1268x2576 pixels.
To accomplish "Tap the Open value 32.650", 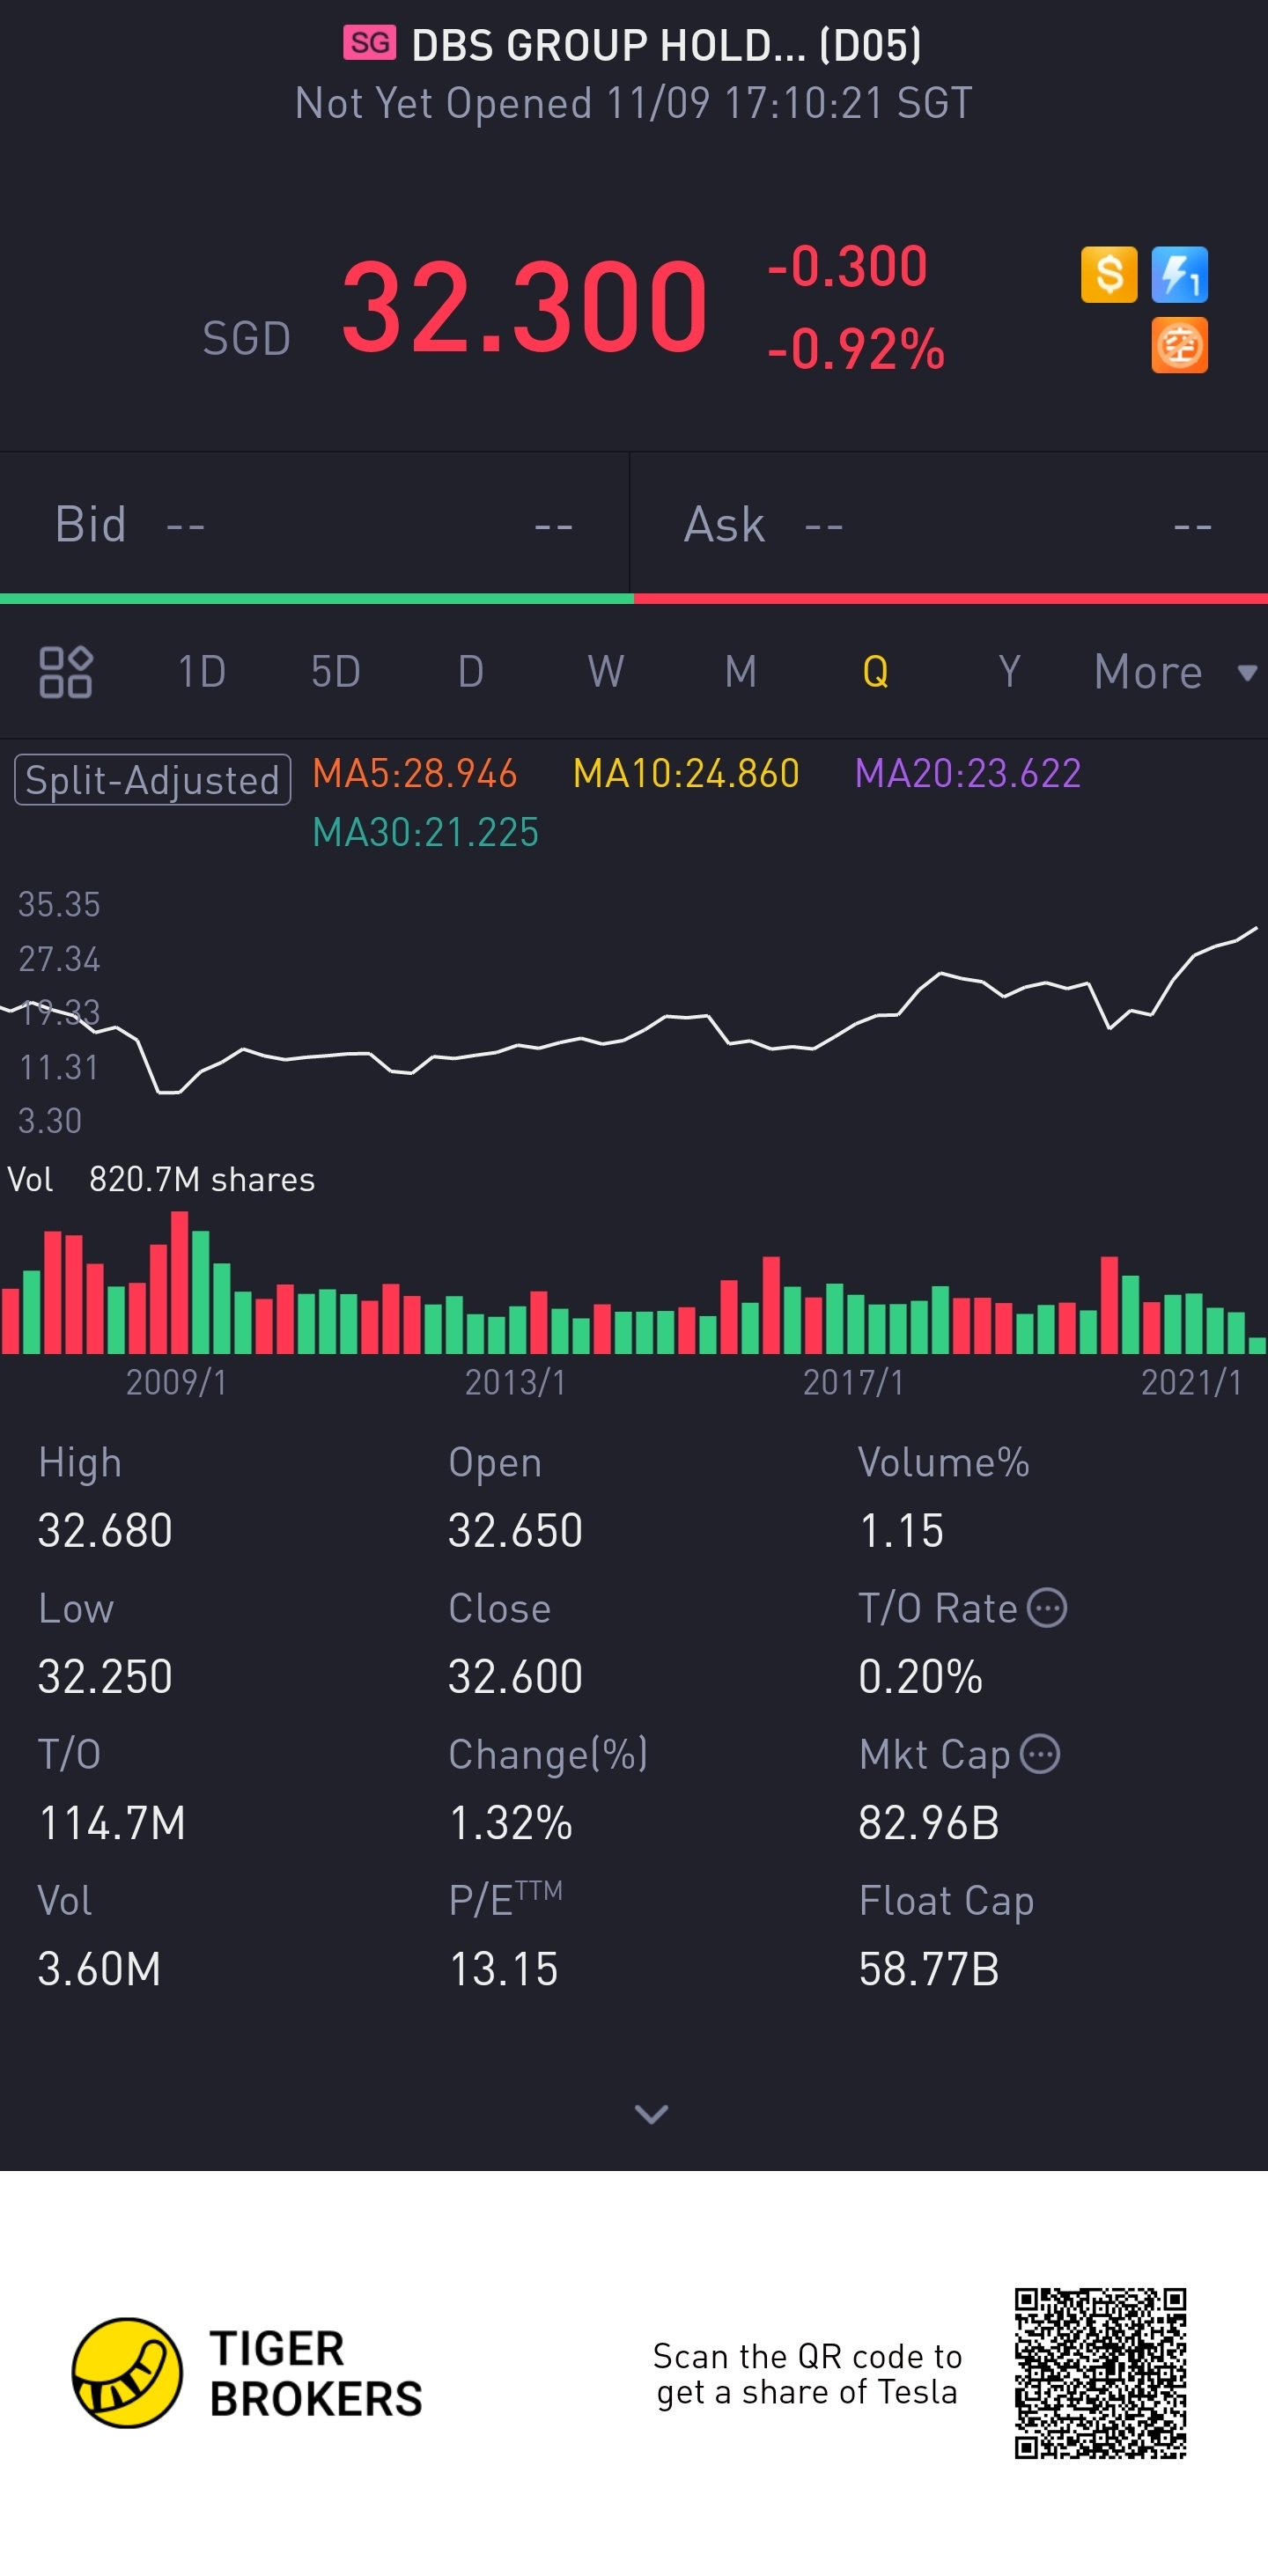I will tap(515, 1530).
